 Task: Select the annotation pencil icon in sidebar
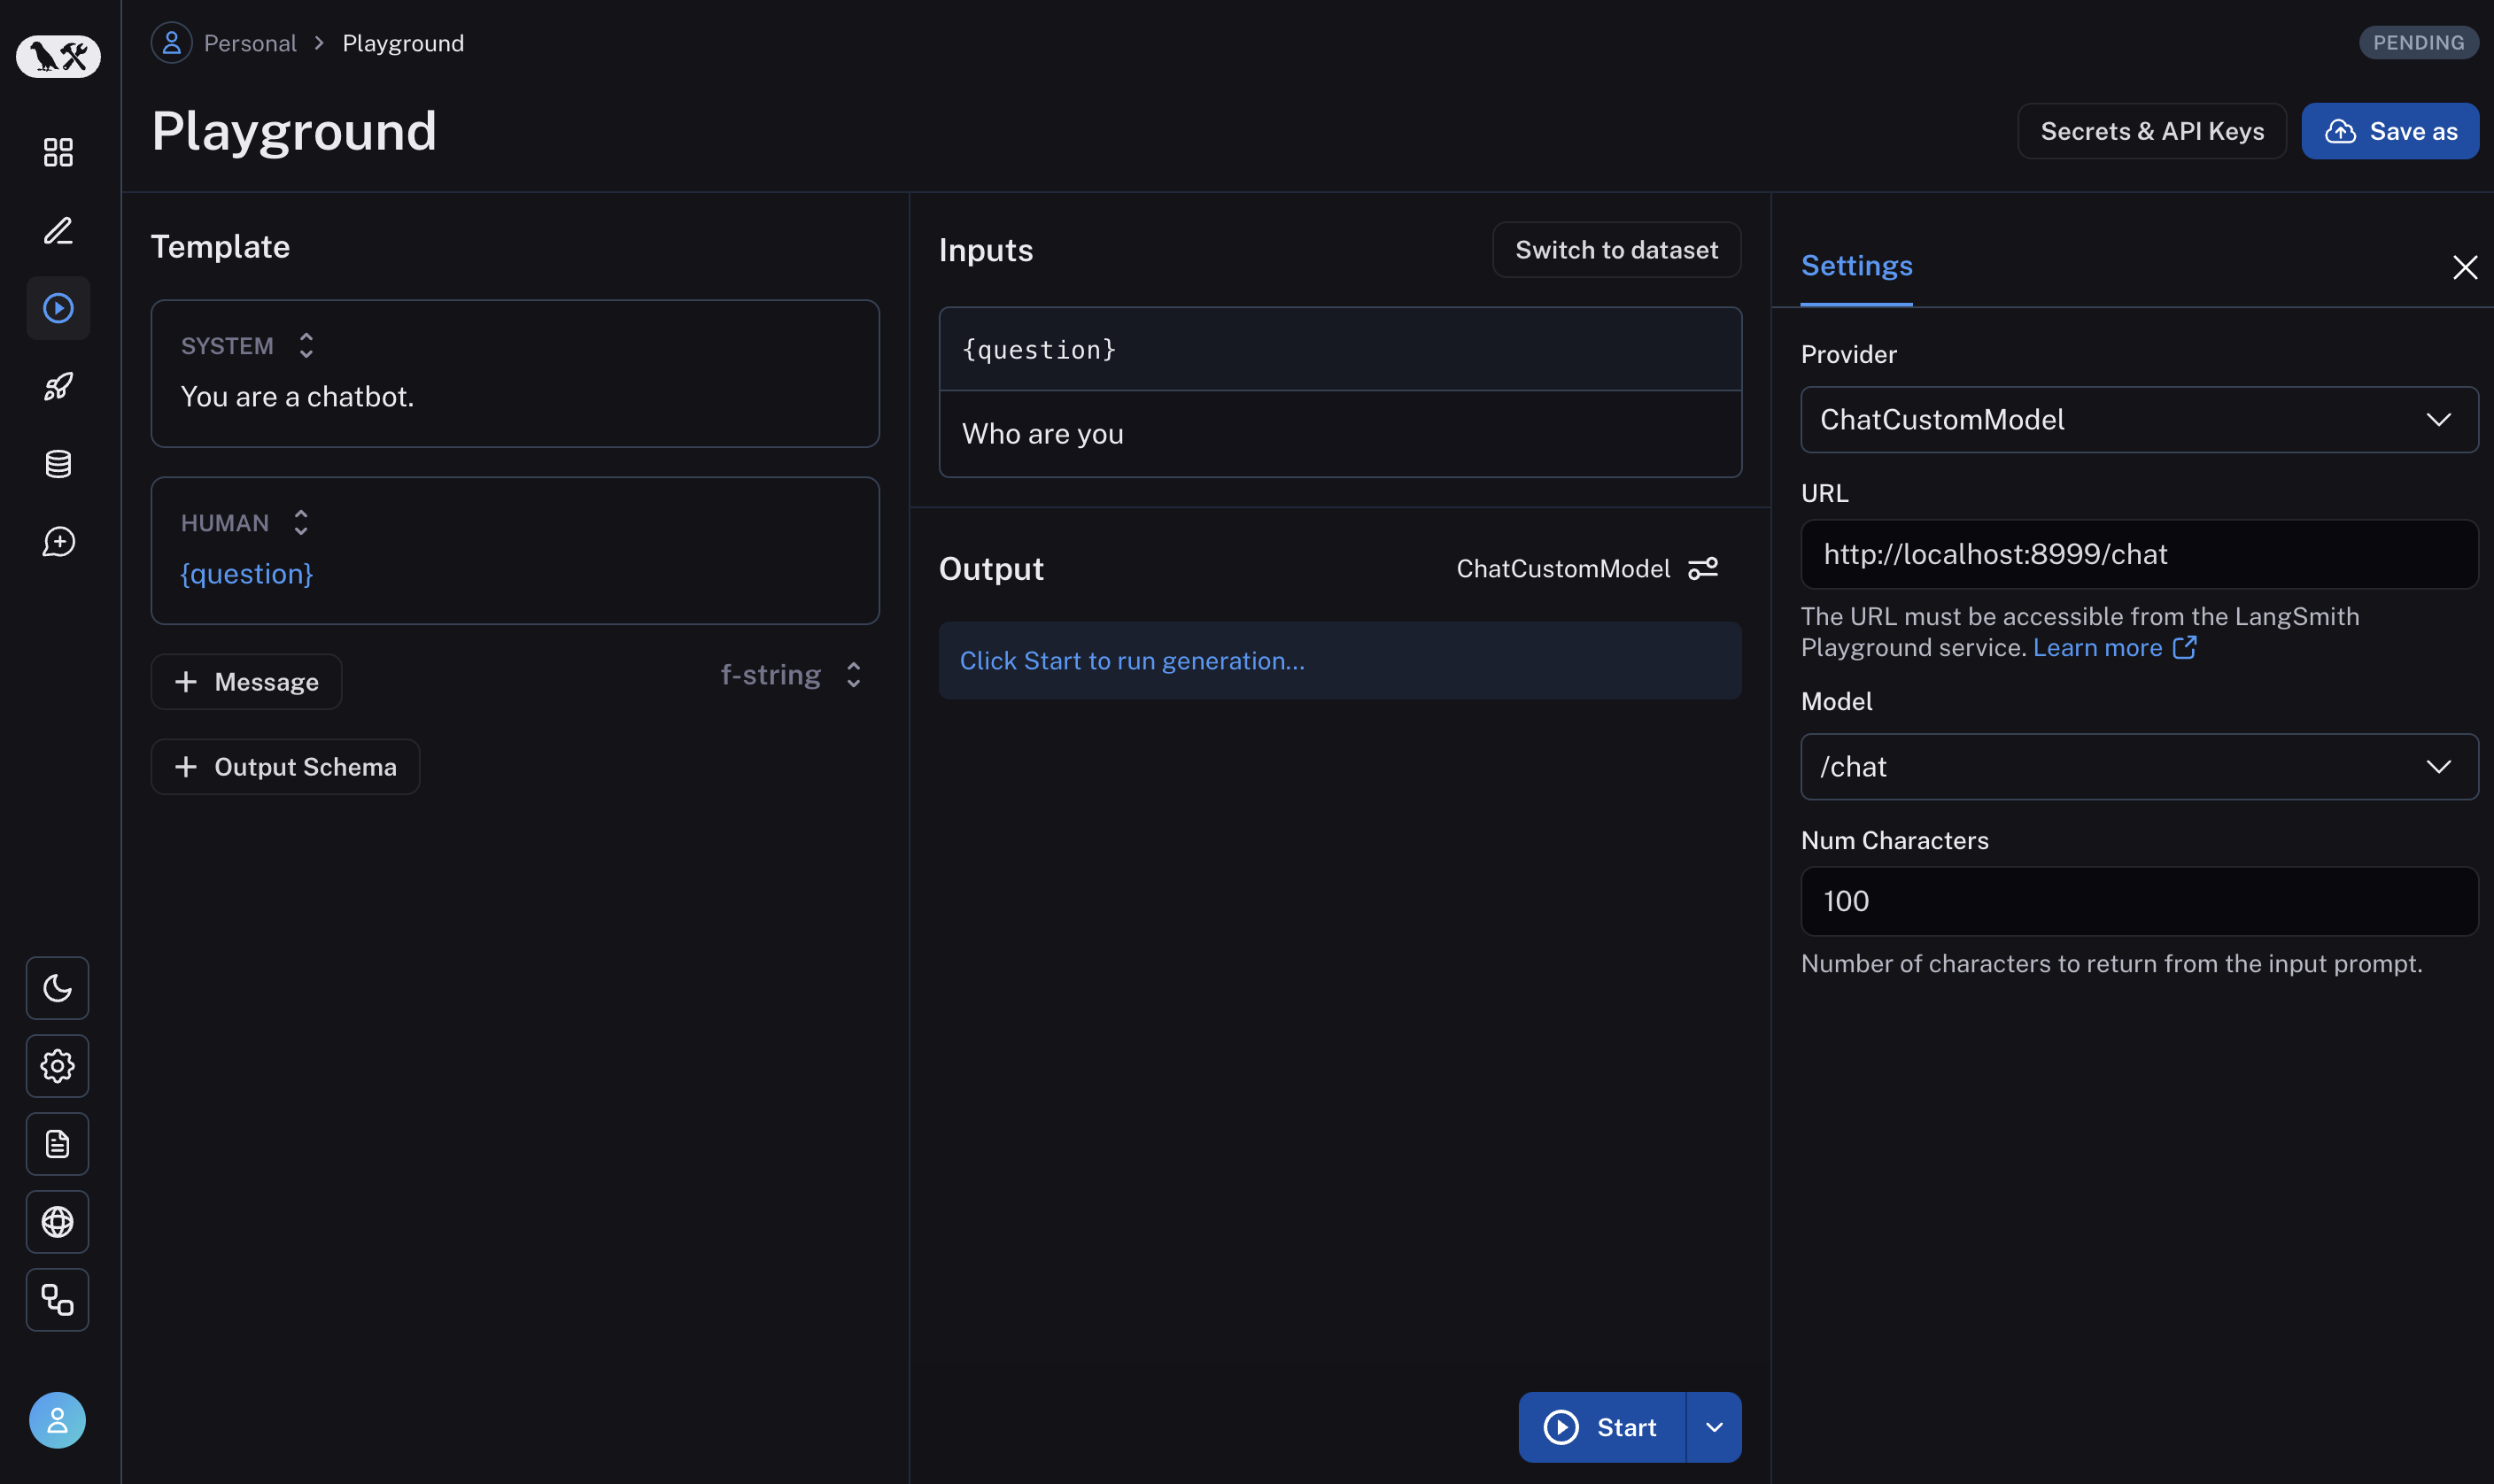click(57, 230)
